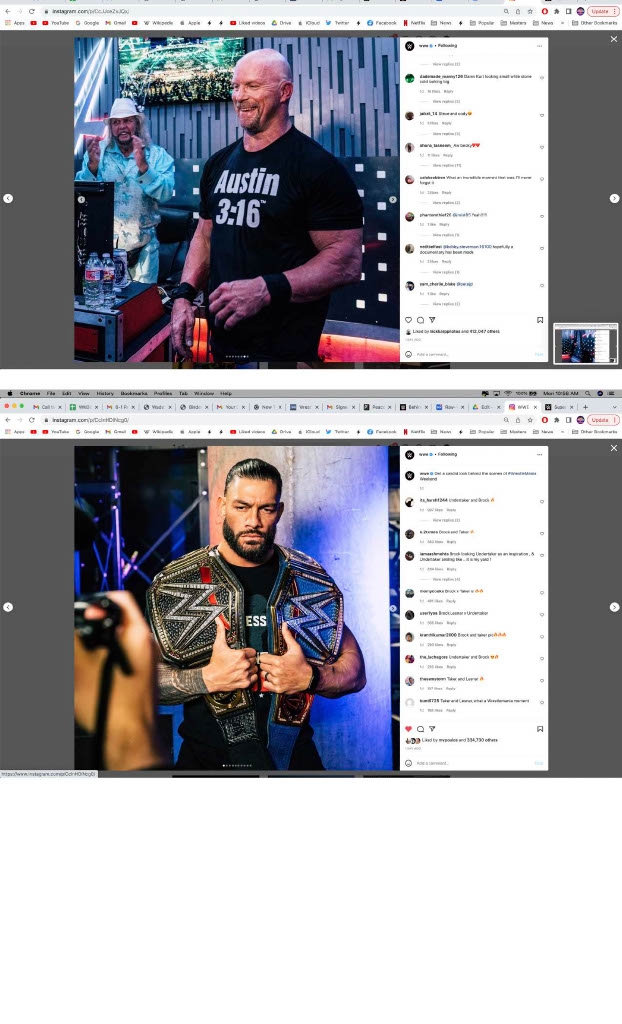This screenshot has height=1024, width=622.
Task: Unlike the title belts post red heart
Action: (x=408, y=729)
